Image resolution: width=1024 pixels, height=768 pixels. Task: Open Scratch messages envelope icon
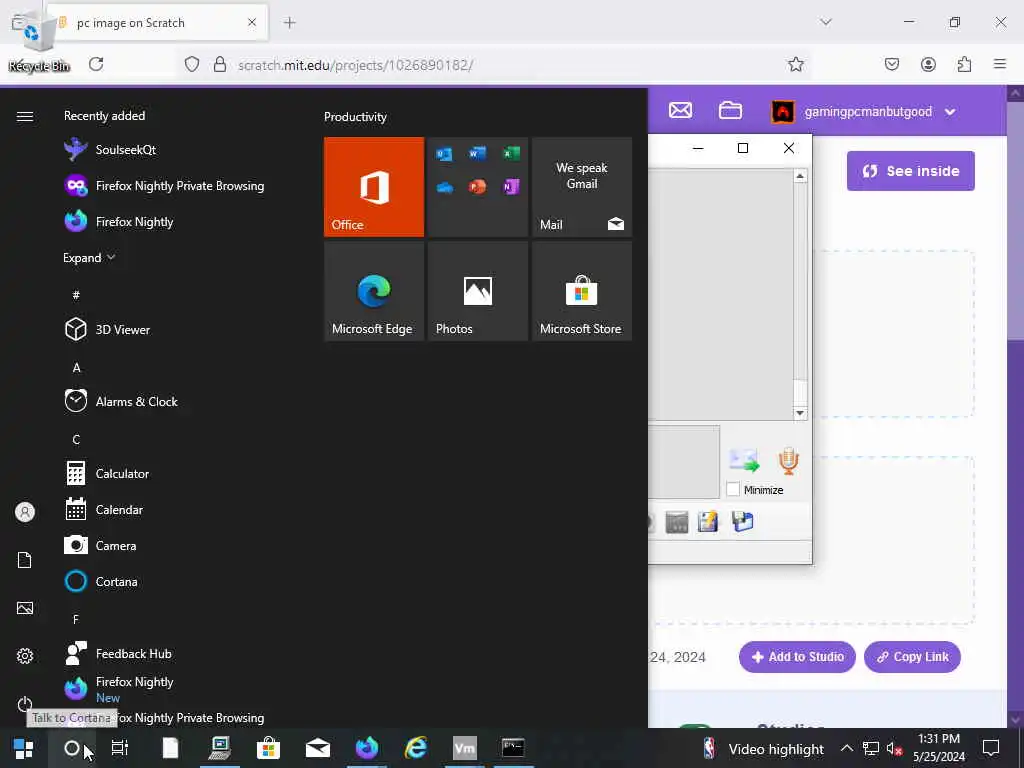point(680,110)
